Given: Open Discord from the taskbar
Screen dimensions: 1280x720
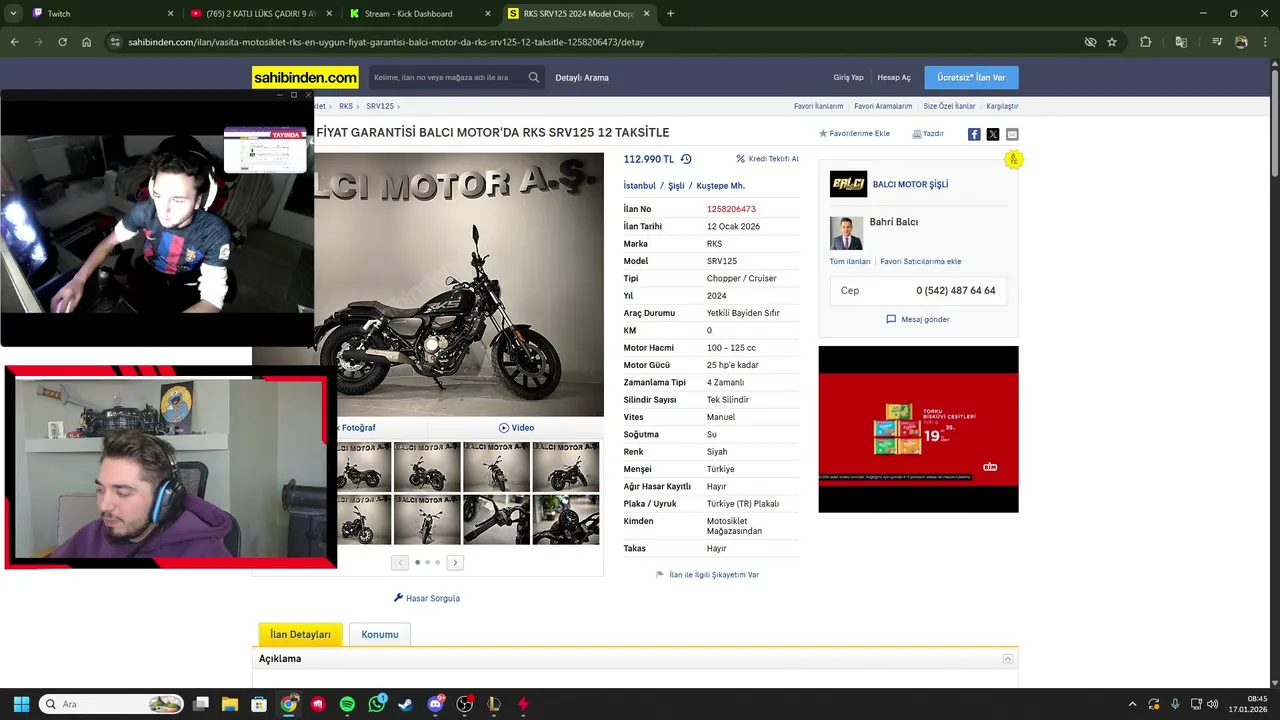Looking at the screenshot, I should [435, 704].
